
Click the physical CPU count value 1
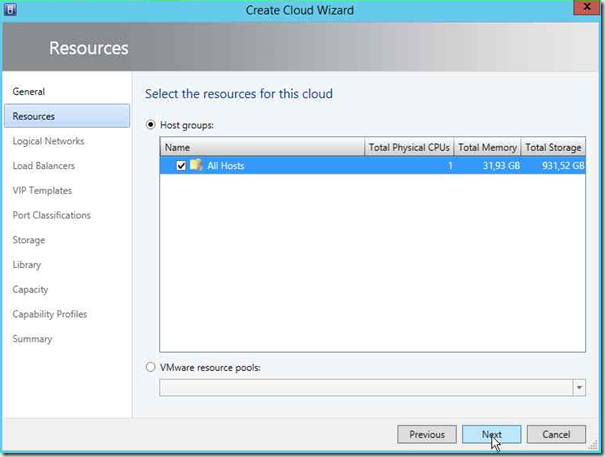point(450,166)
